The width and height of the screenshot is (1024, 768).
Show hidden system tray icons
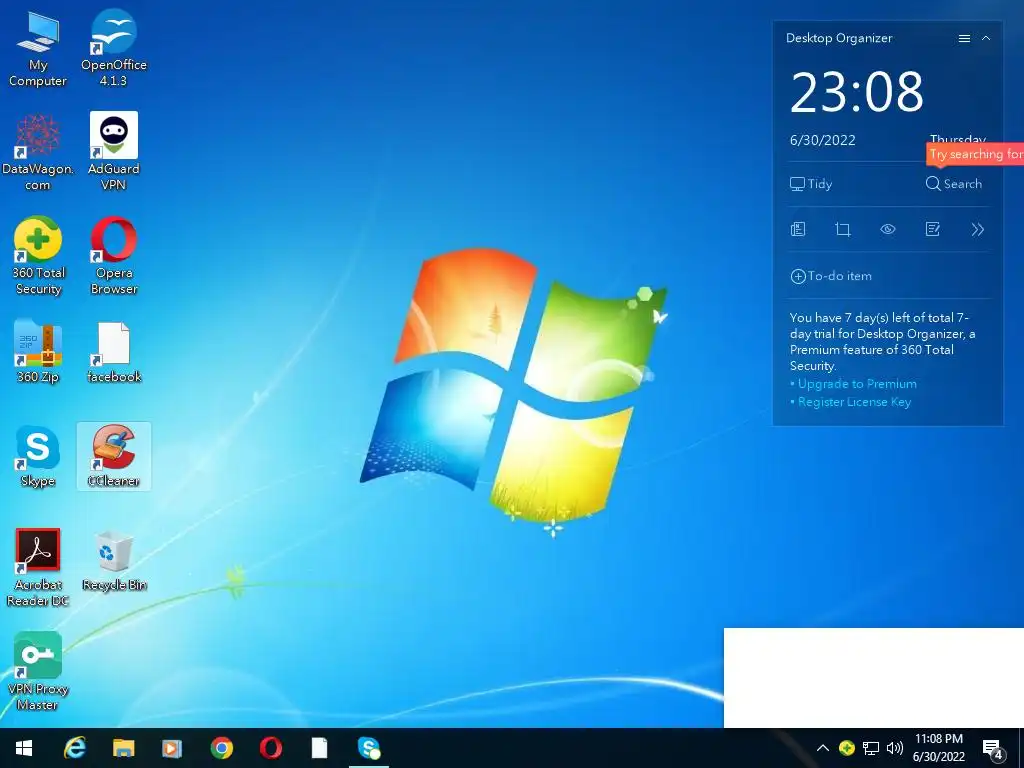click(823, 748)
